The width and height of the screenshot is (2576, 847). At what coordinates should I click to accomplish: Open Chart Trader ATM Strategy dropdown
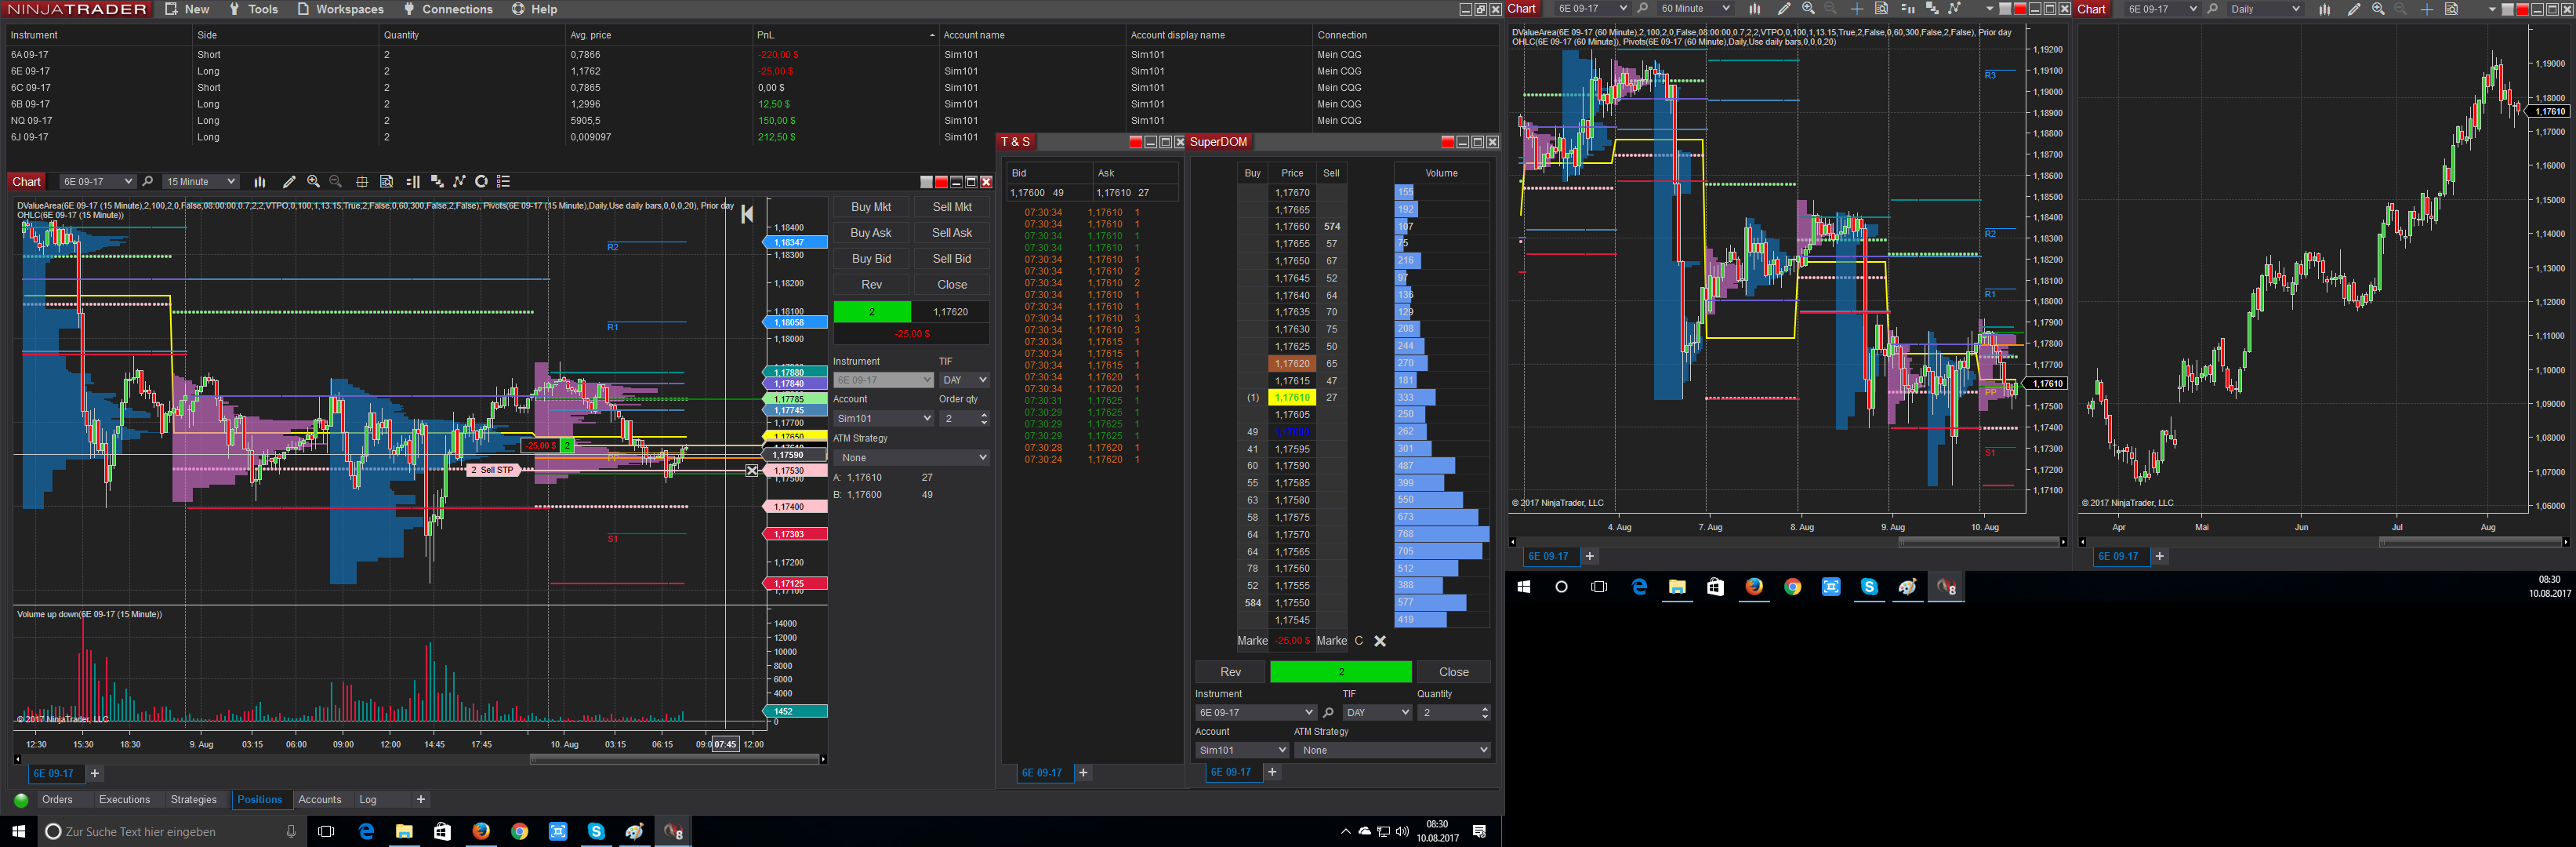click(911, 457)
